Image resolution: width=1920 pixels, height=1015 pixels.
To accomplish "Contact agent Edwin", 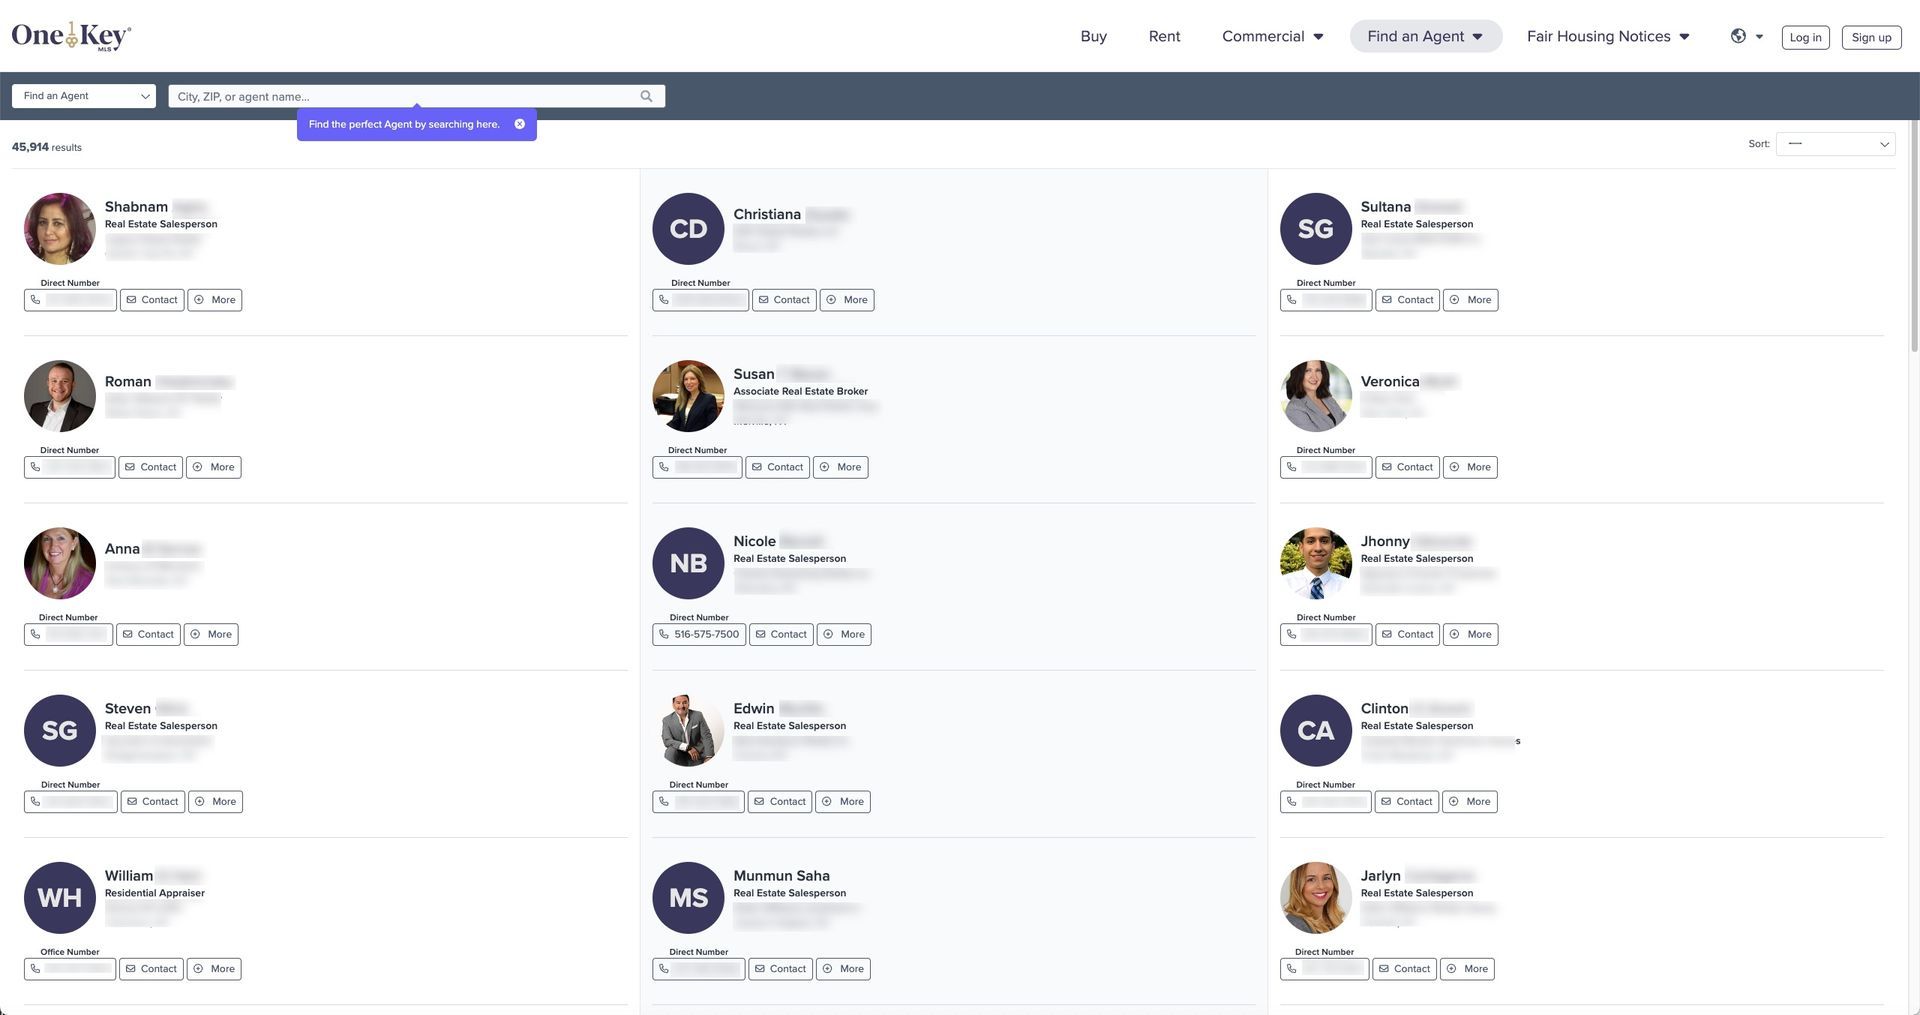I will [780, 802].
